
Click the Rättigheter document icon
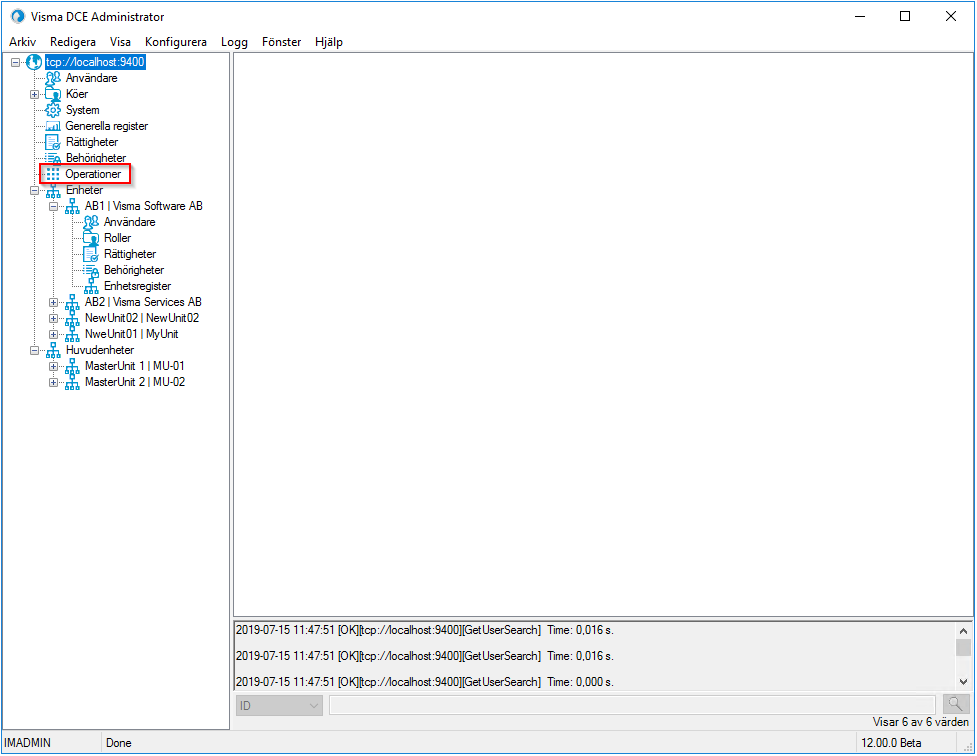[x=52, y=142]
